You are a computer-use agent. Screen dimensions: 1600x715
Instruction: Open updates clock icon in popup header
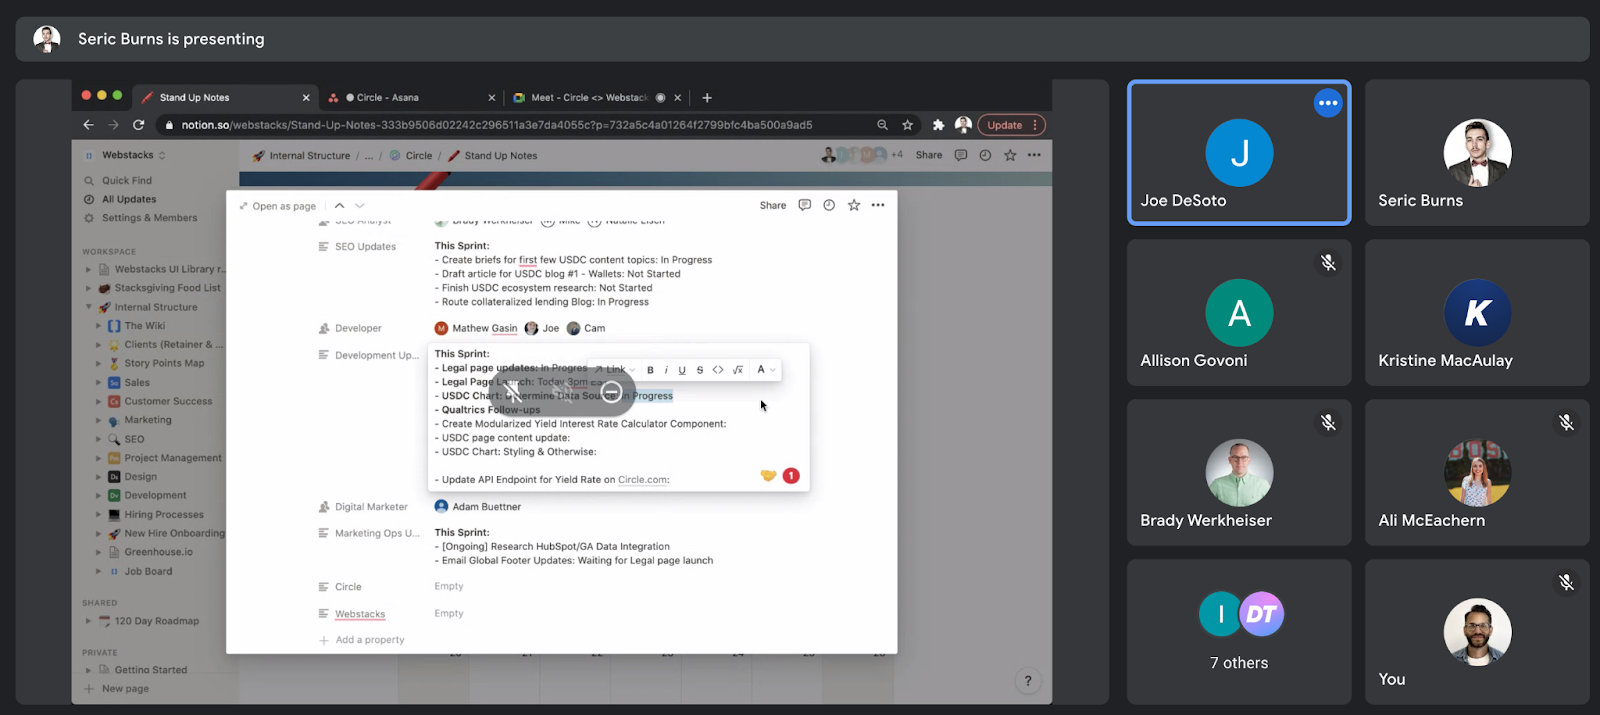829,205
